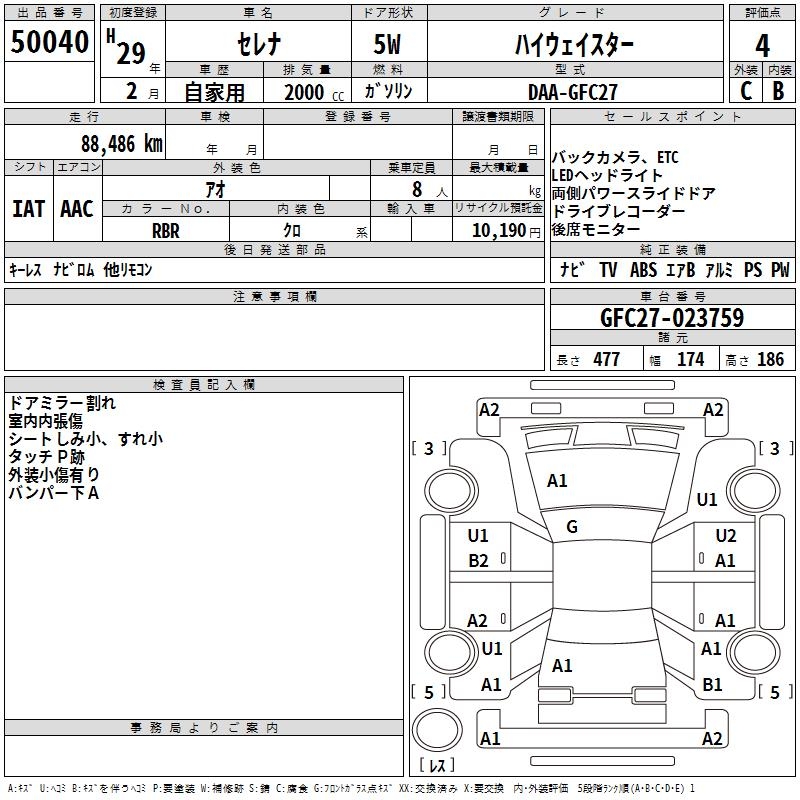The height and width of the screenshot is (800, 800).
Task: Select the B1 damage mark on diagram
Action: pyautogui.click(x=712, y=685)
